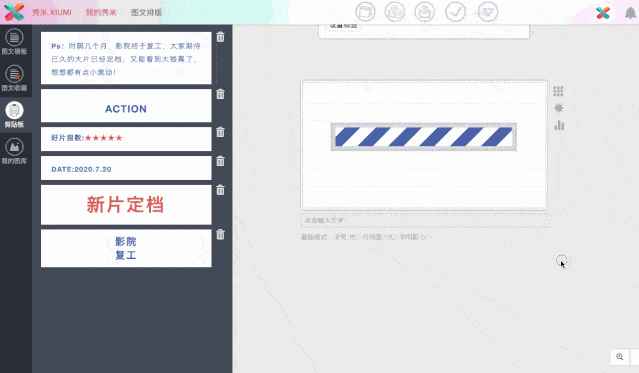The image size is (639, 373).
Task: Click the 基础格式 settings line
Action: tap(363, 237)
